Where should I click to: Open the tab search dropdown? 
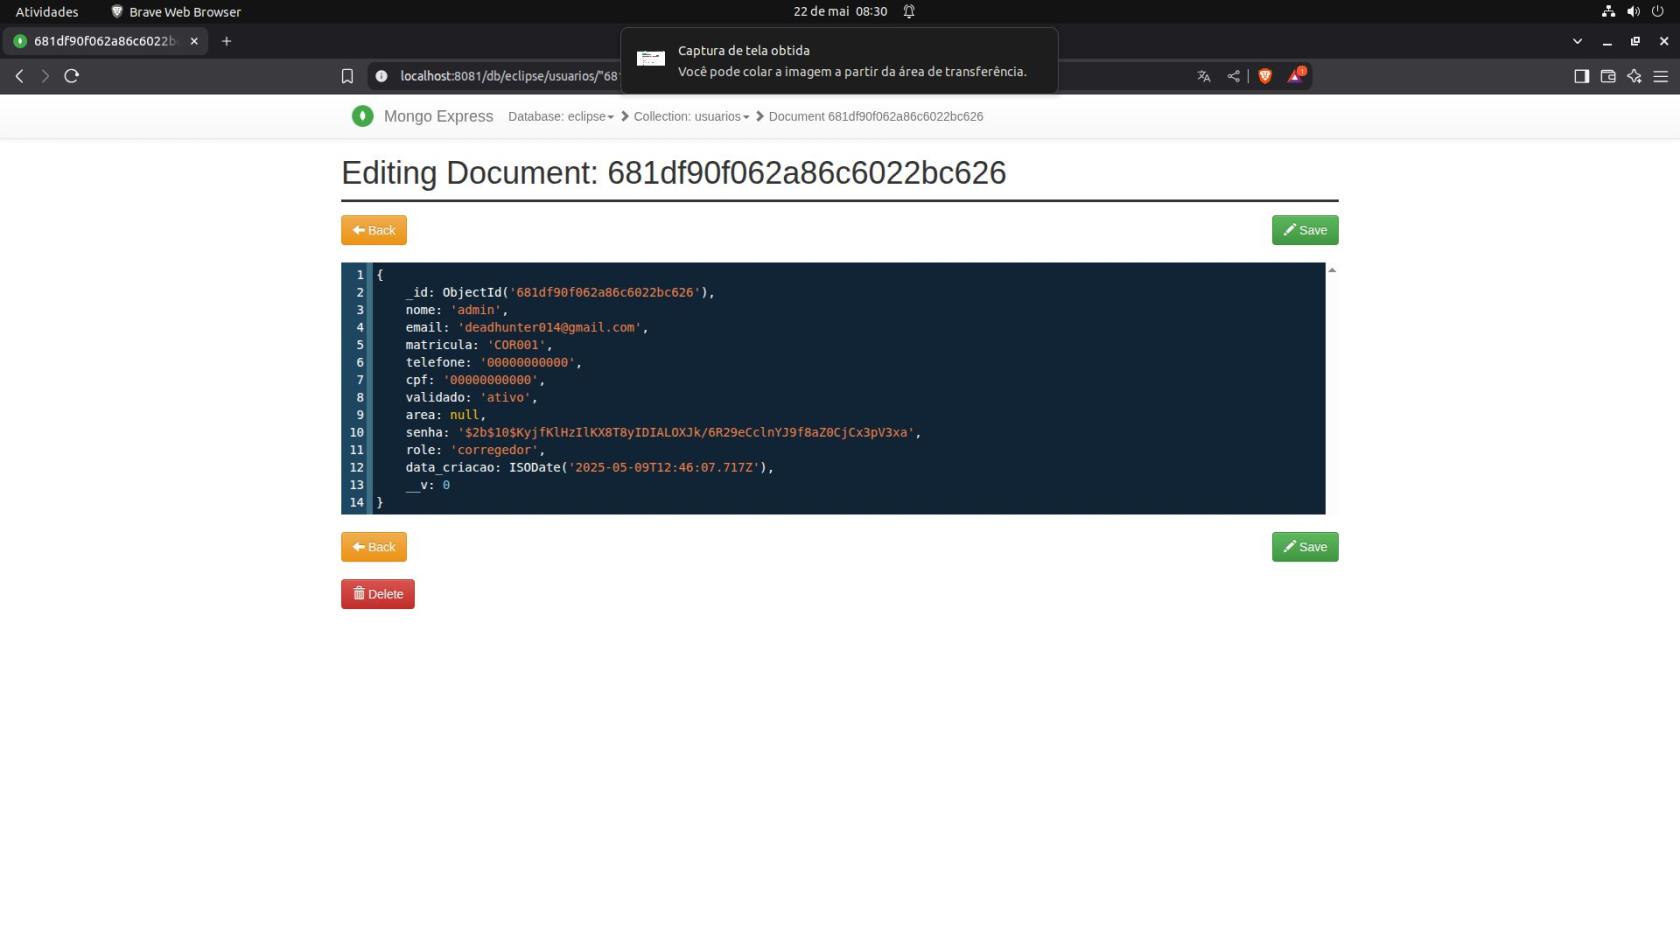[1577, 41]
